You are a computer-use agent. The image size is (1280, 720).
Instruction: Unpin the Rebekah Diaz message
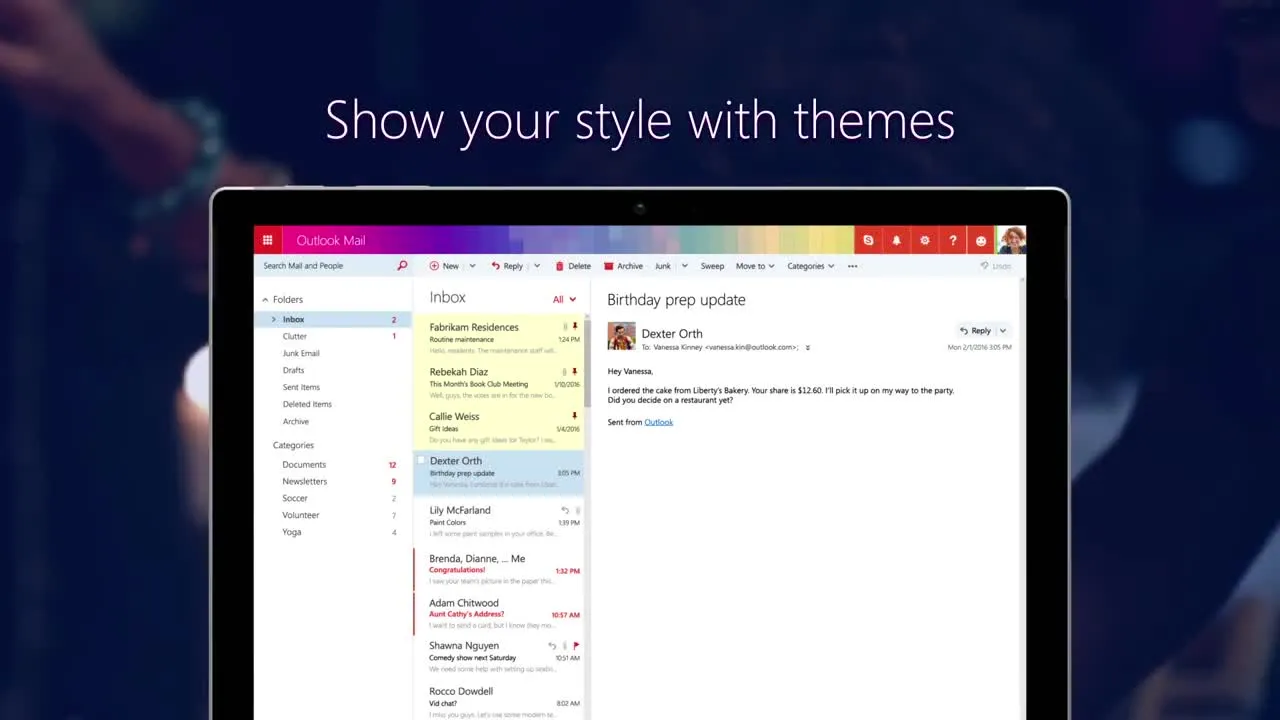[x=575, y=372]
